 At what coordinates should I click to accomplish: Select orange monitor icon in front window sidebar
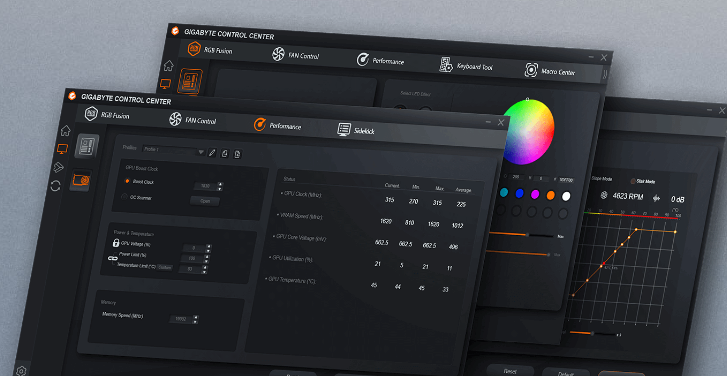click(62, 149)
